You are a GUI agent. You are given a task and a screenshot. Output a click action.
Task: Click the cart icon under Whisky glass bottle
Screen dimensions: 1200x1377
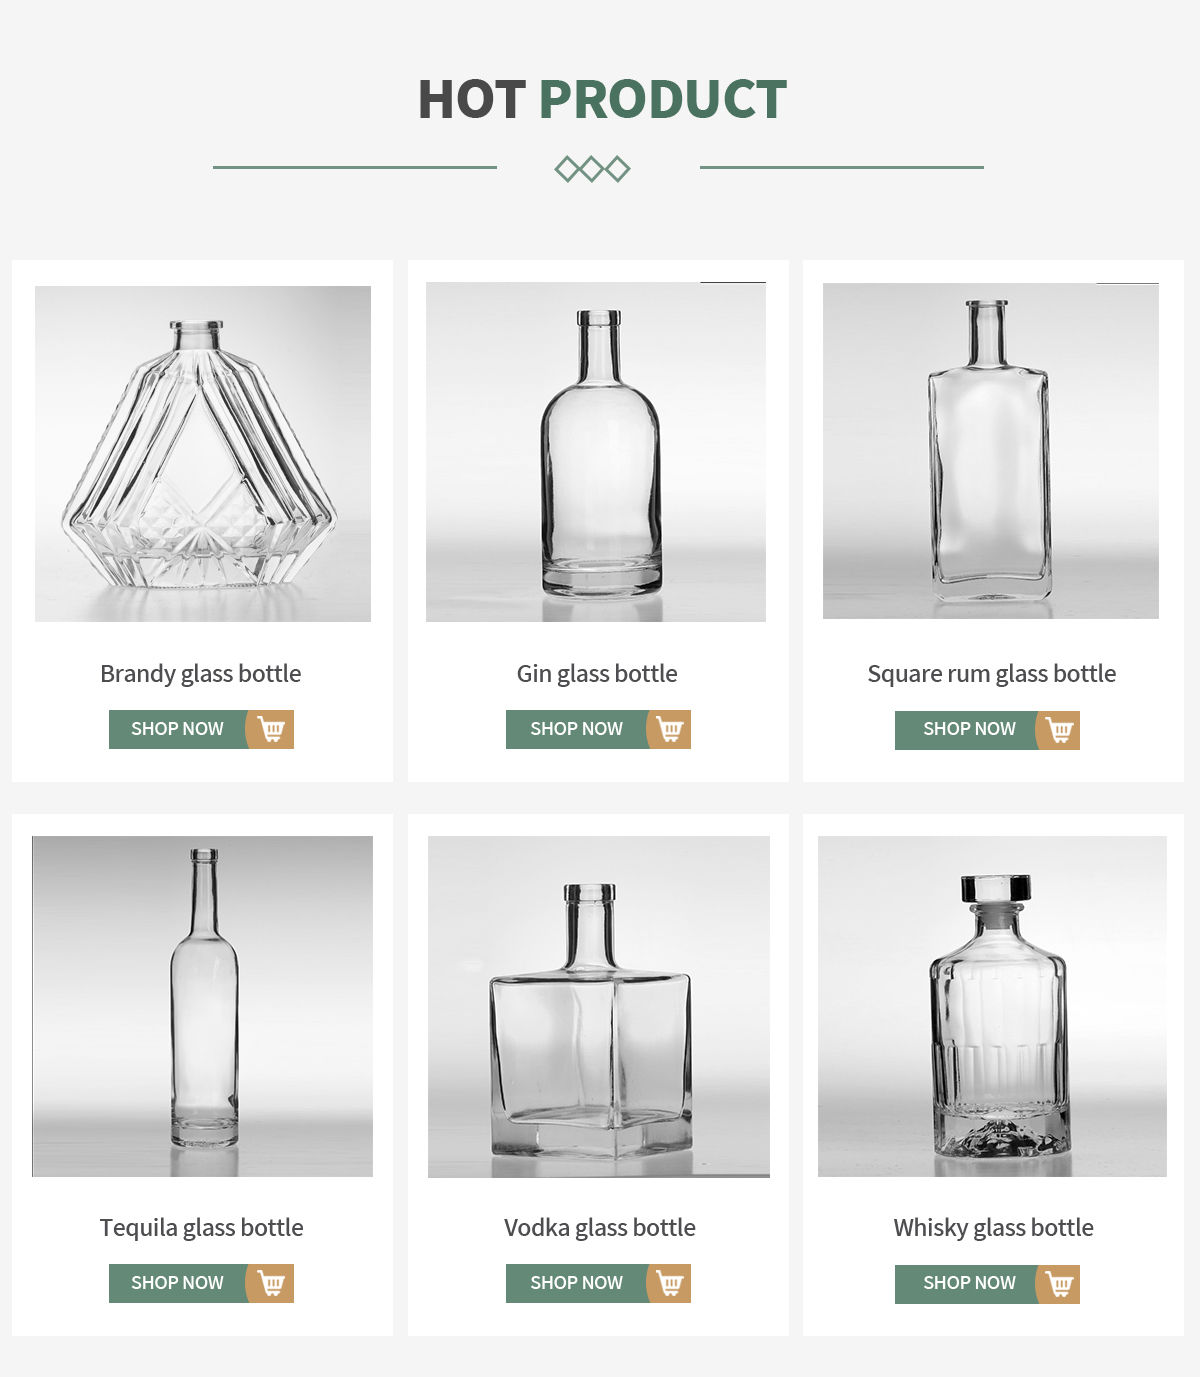coord(1059,1284)
